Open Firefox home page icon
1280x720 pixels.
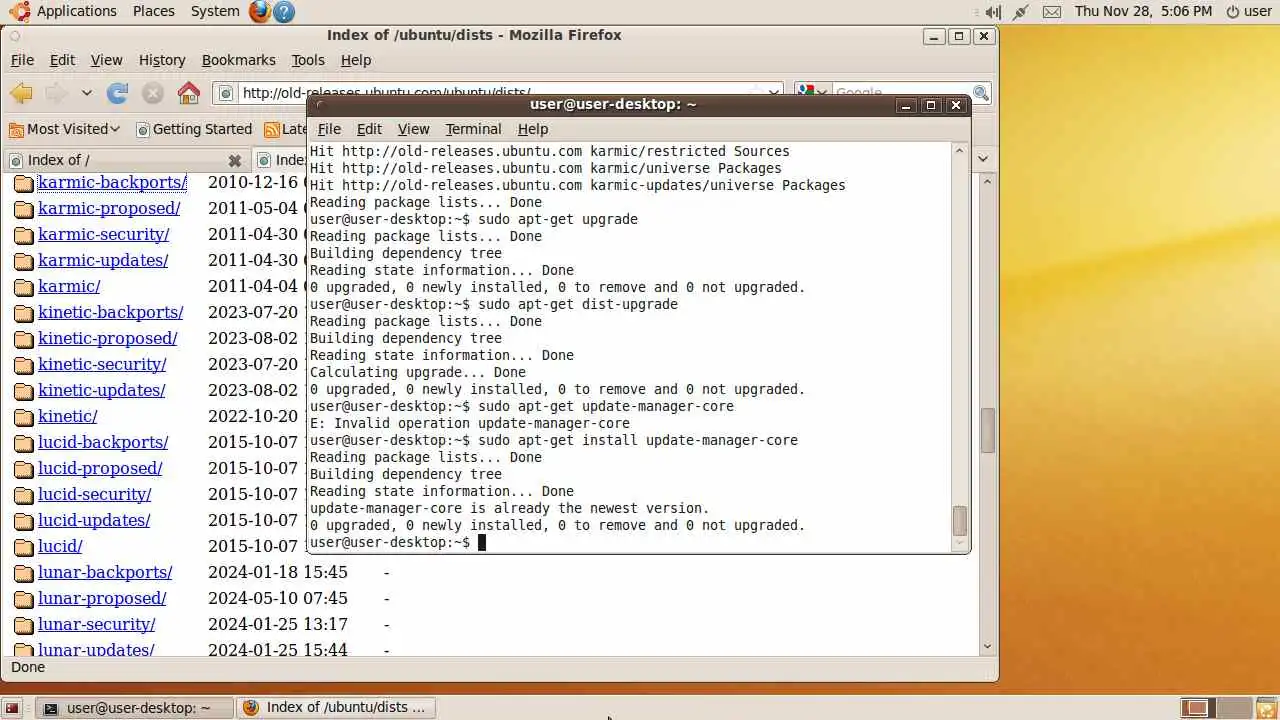click(x=188, y=93)
